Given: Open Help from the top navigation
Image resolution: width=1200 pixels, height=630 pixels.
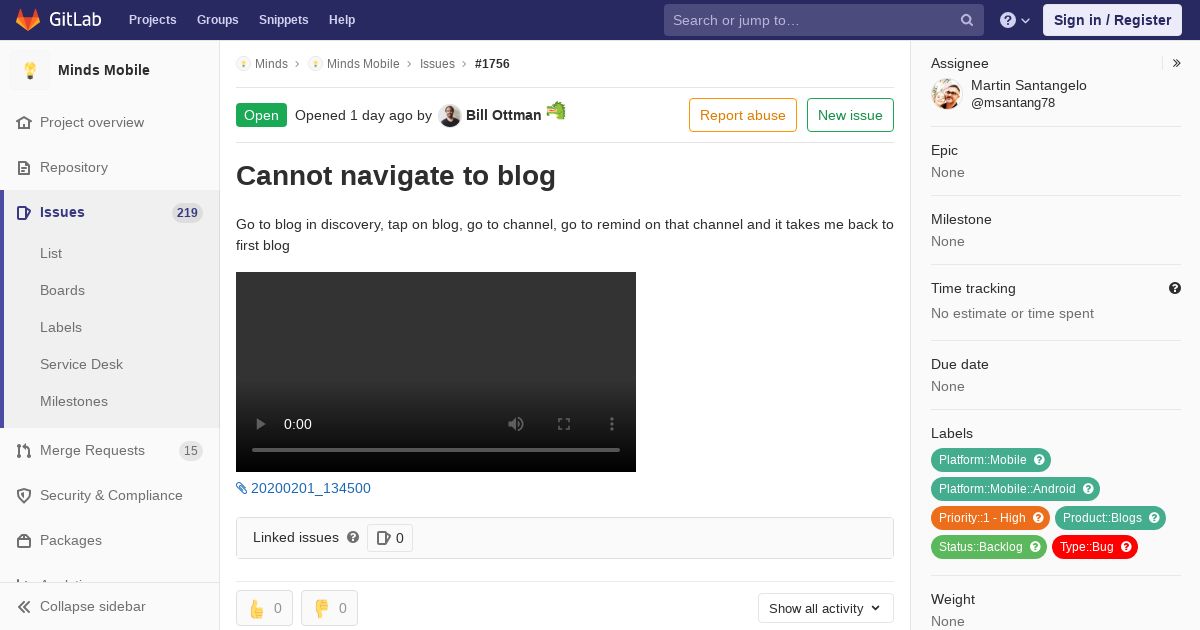Looking at the screenshot, I should click(342, 20).
